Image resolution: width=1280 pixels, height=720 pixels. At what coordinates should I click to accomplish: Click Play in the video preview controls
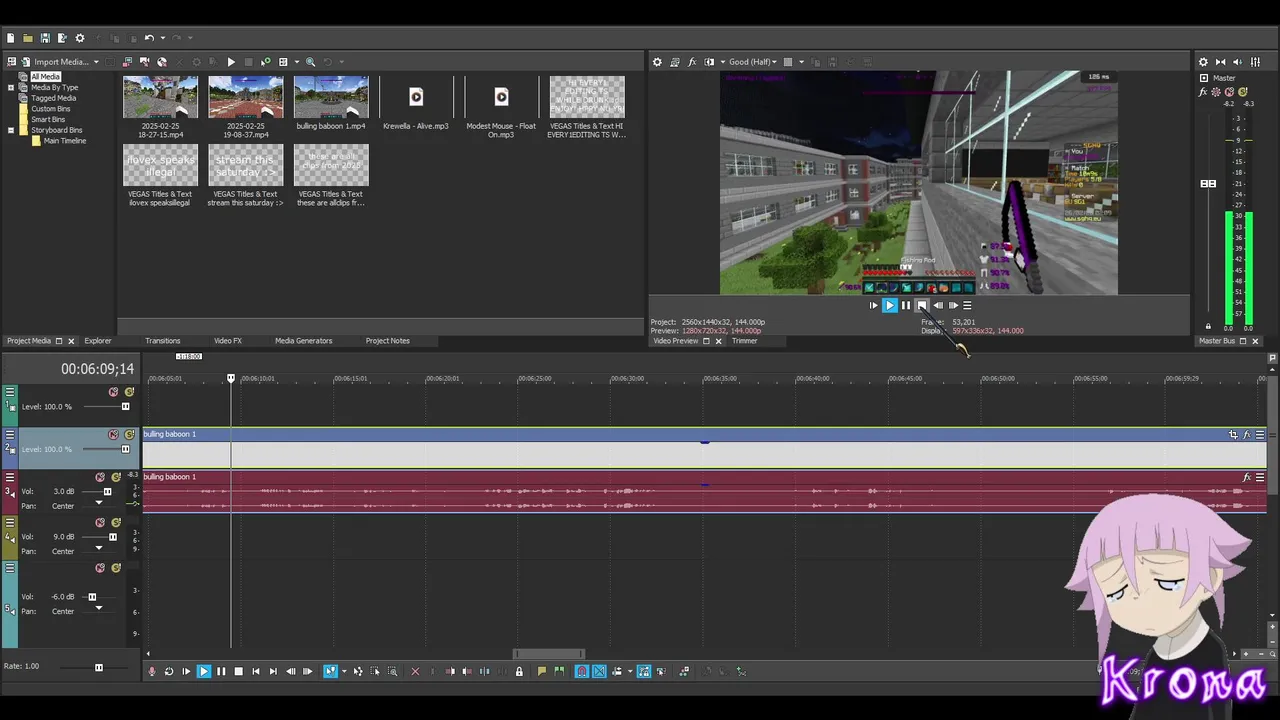889,306
